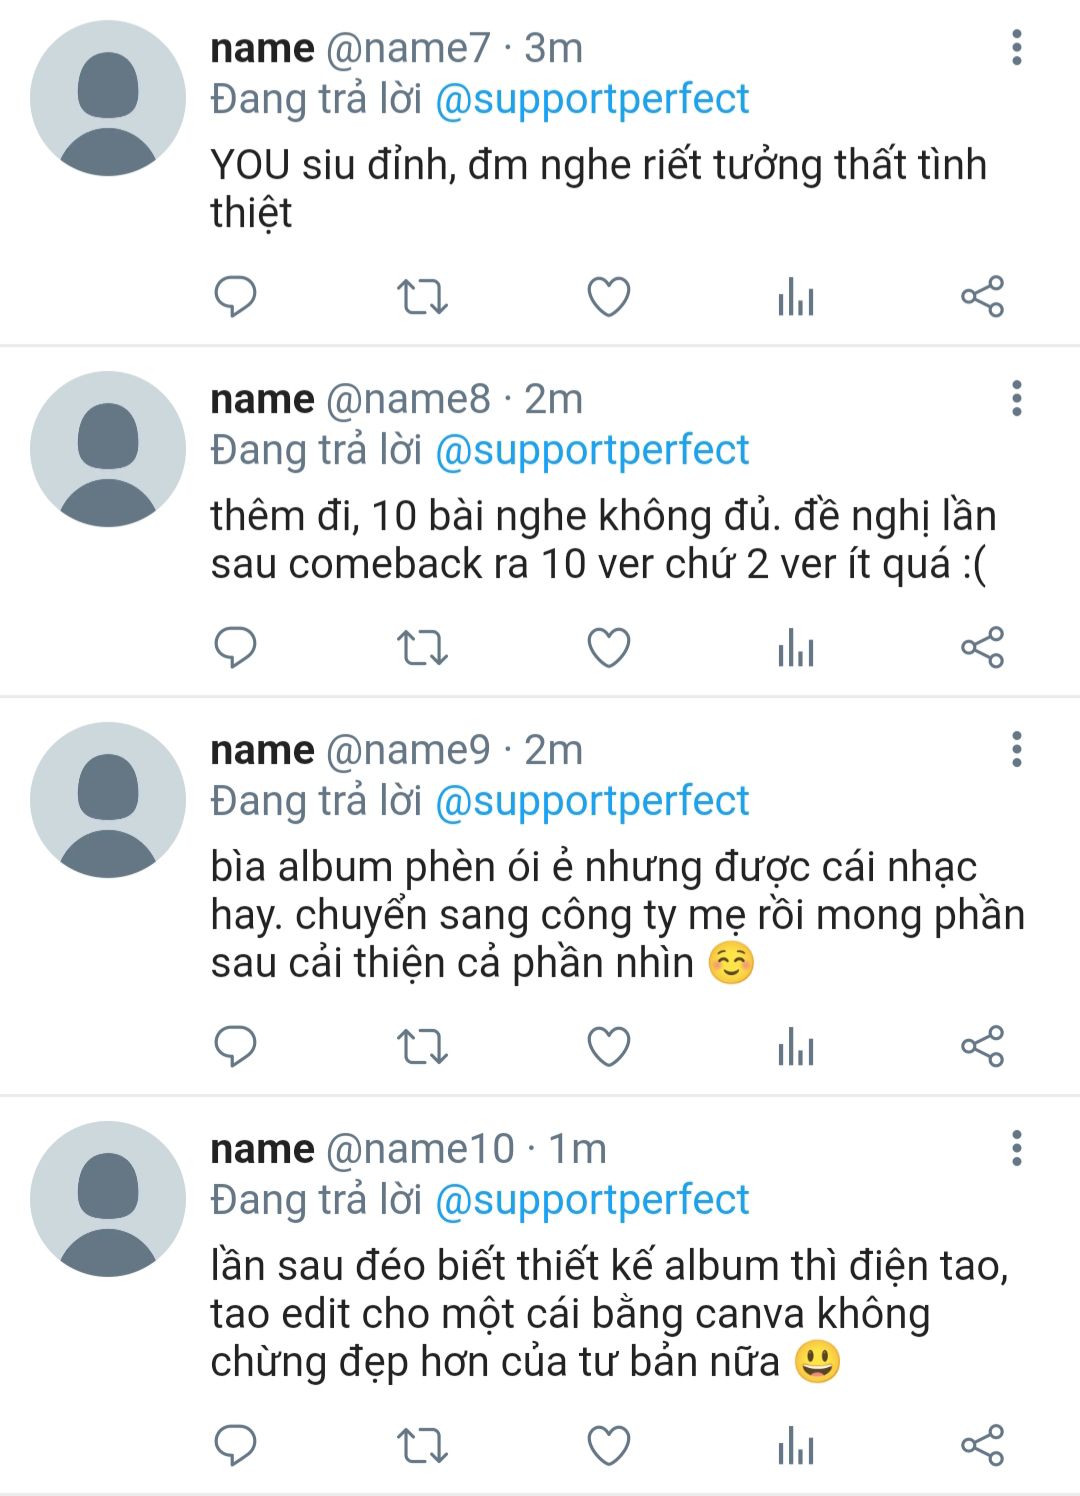Open the three-dot menu on the @name10 tweet
The image size is (1080, 1496).
(1017, 1148)
